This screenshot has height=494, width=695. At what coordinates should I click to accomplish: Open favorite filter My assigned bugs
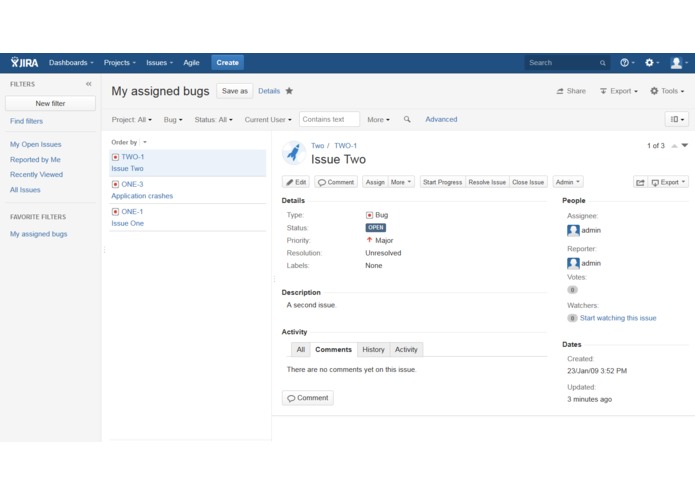pos(39,234)
